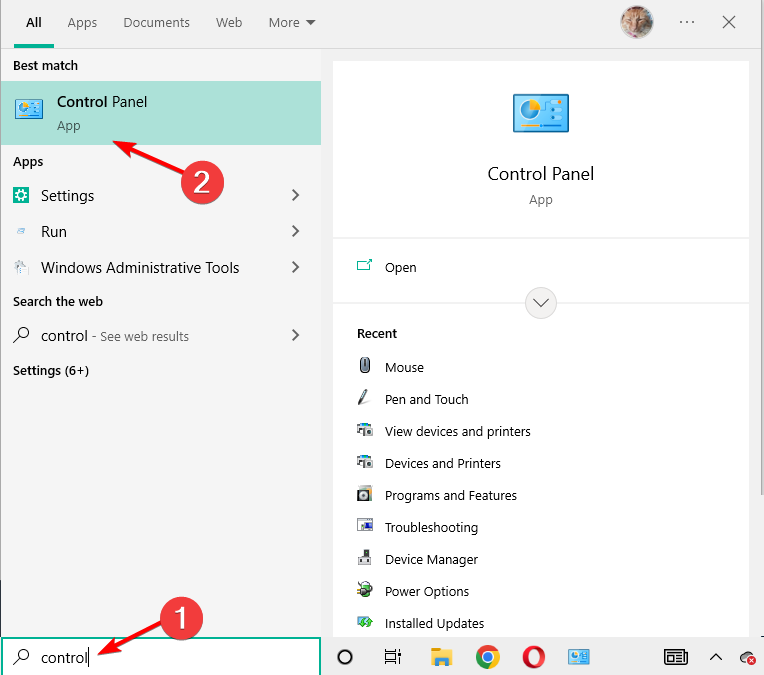Open recent Power Options item
Viewport: 764px width, 675px height.
[427, 592]
